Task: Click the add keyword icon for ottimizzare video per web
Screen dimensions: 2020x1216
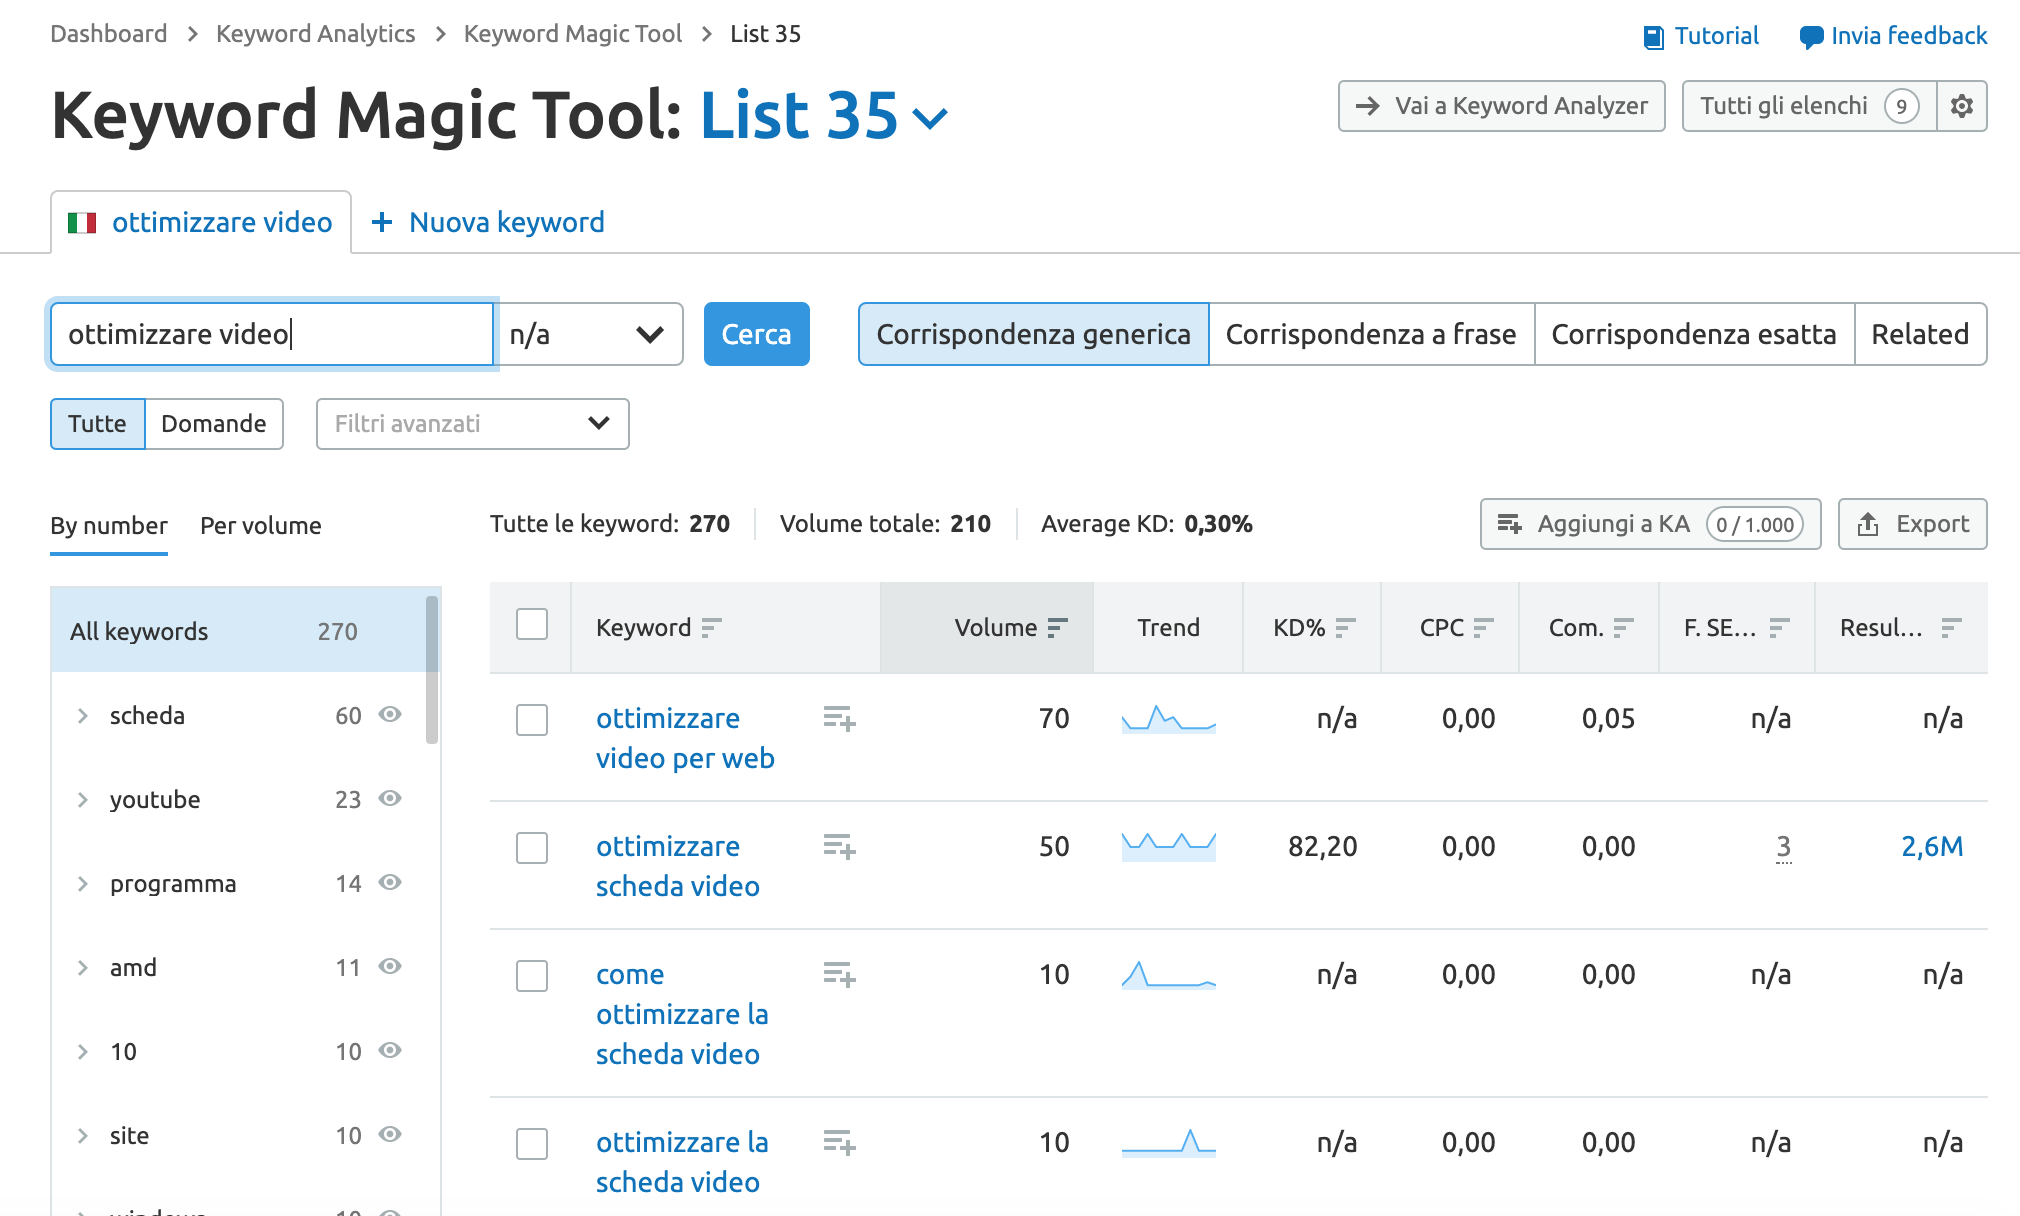Action: [x=838, y=718]
